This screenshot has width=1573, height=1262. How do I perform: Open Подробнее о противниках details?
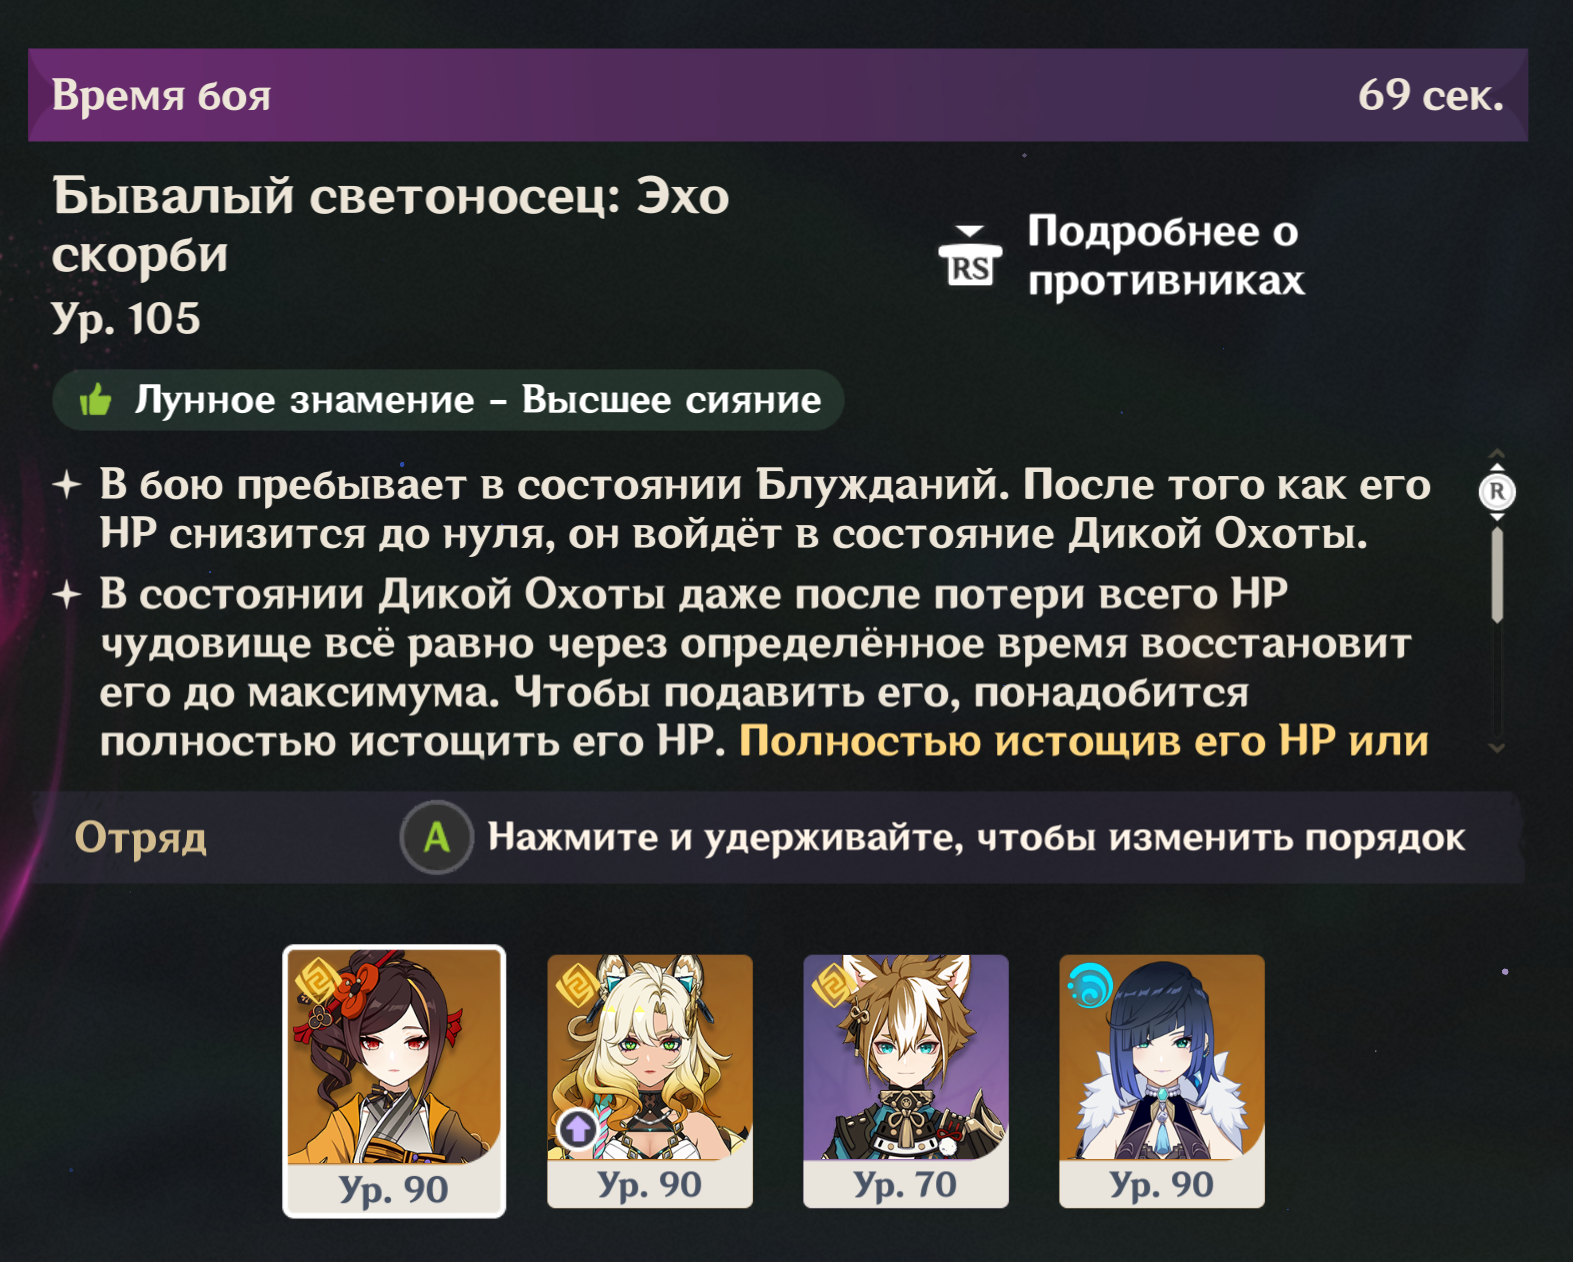coord(1165,256)
